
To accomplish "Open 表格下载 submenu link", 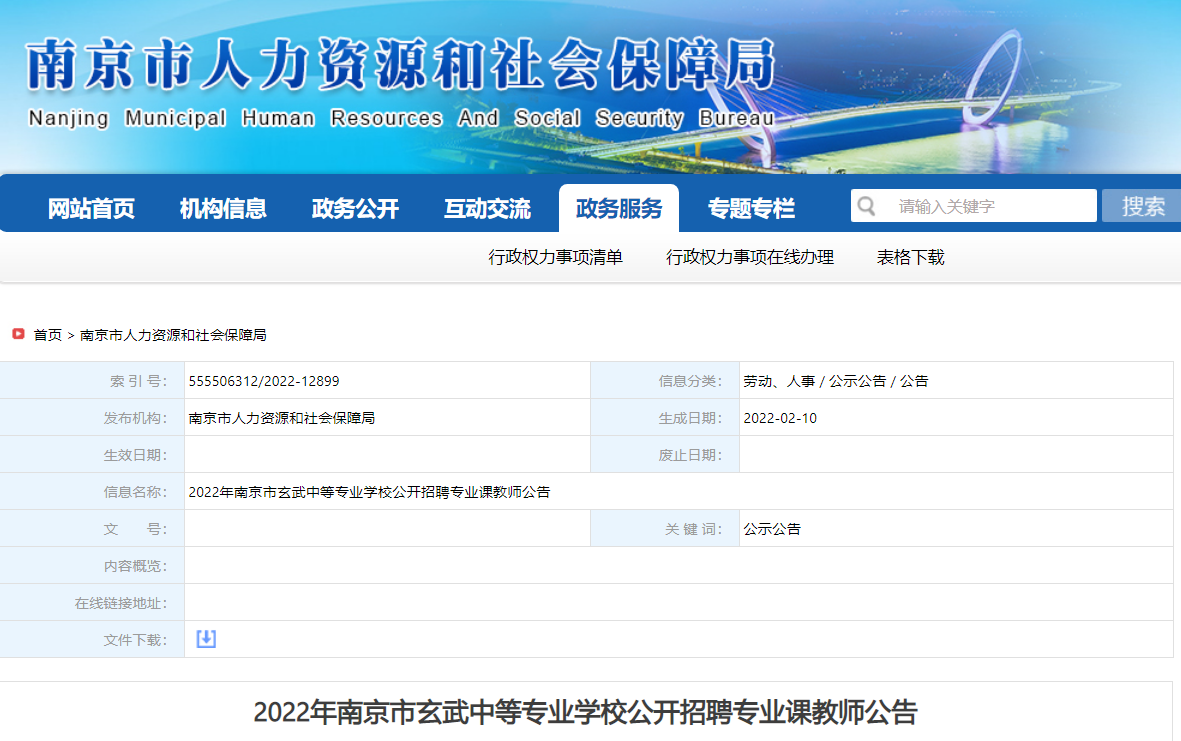I will pyautogui.click(x=910, y=258).
